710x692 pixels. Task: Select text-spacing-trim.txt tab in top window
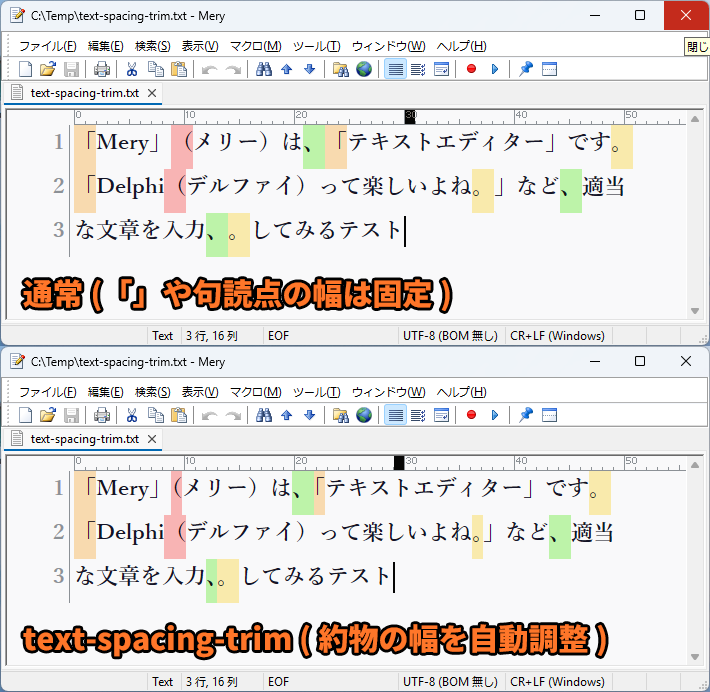pyautogui.click(x=85, y=93)
